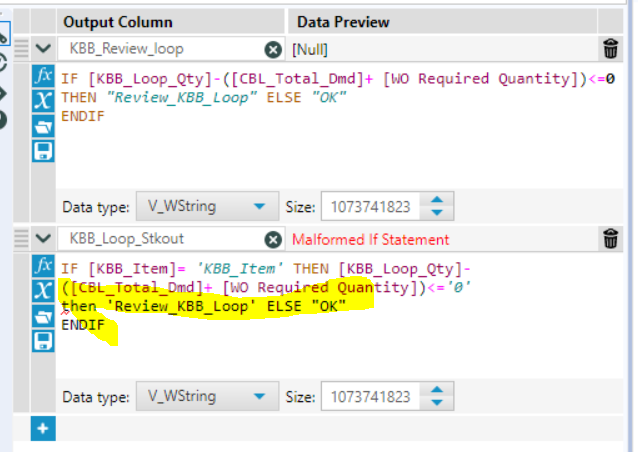Delete the KBB_Loop_Stkout expression
Image resolution: width=638 pixels, height=452 pixels.
610,238
